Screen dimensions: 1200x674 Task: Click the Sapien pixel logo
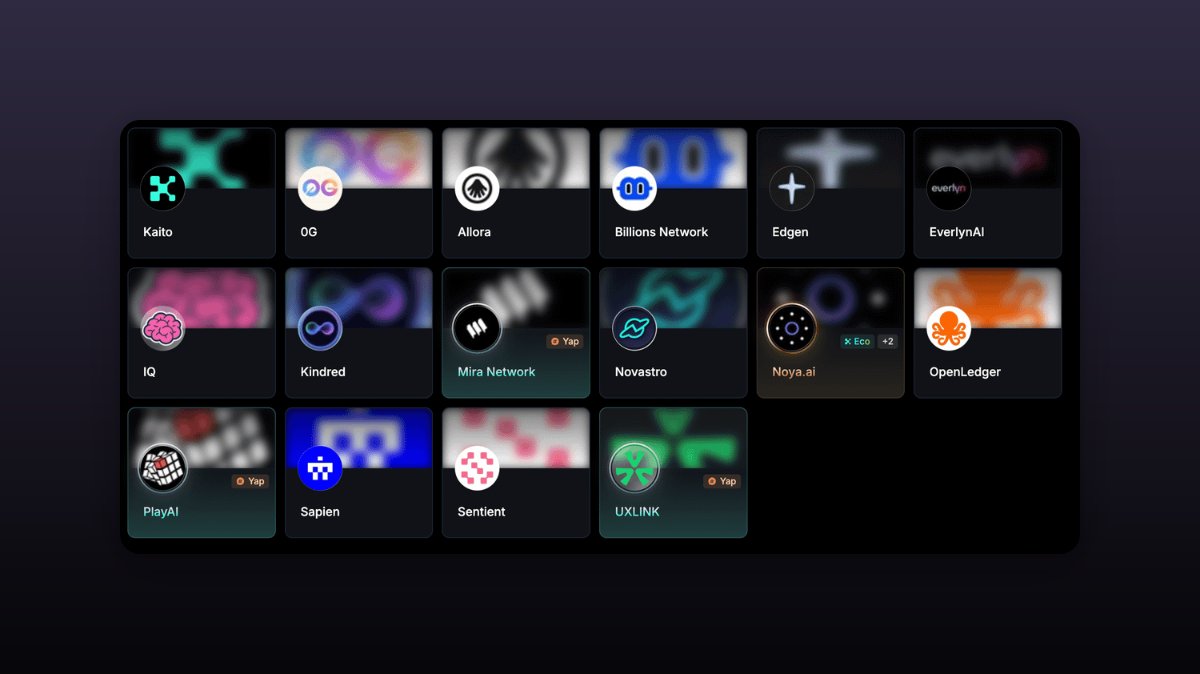click(x=320, y=468)
